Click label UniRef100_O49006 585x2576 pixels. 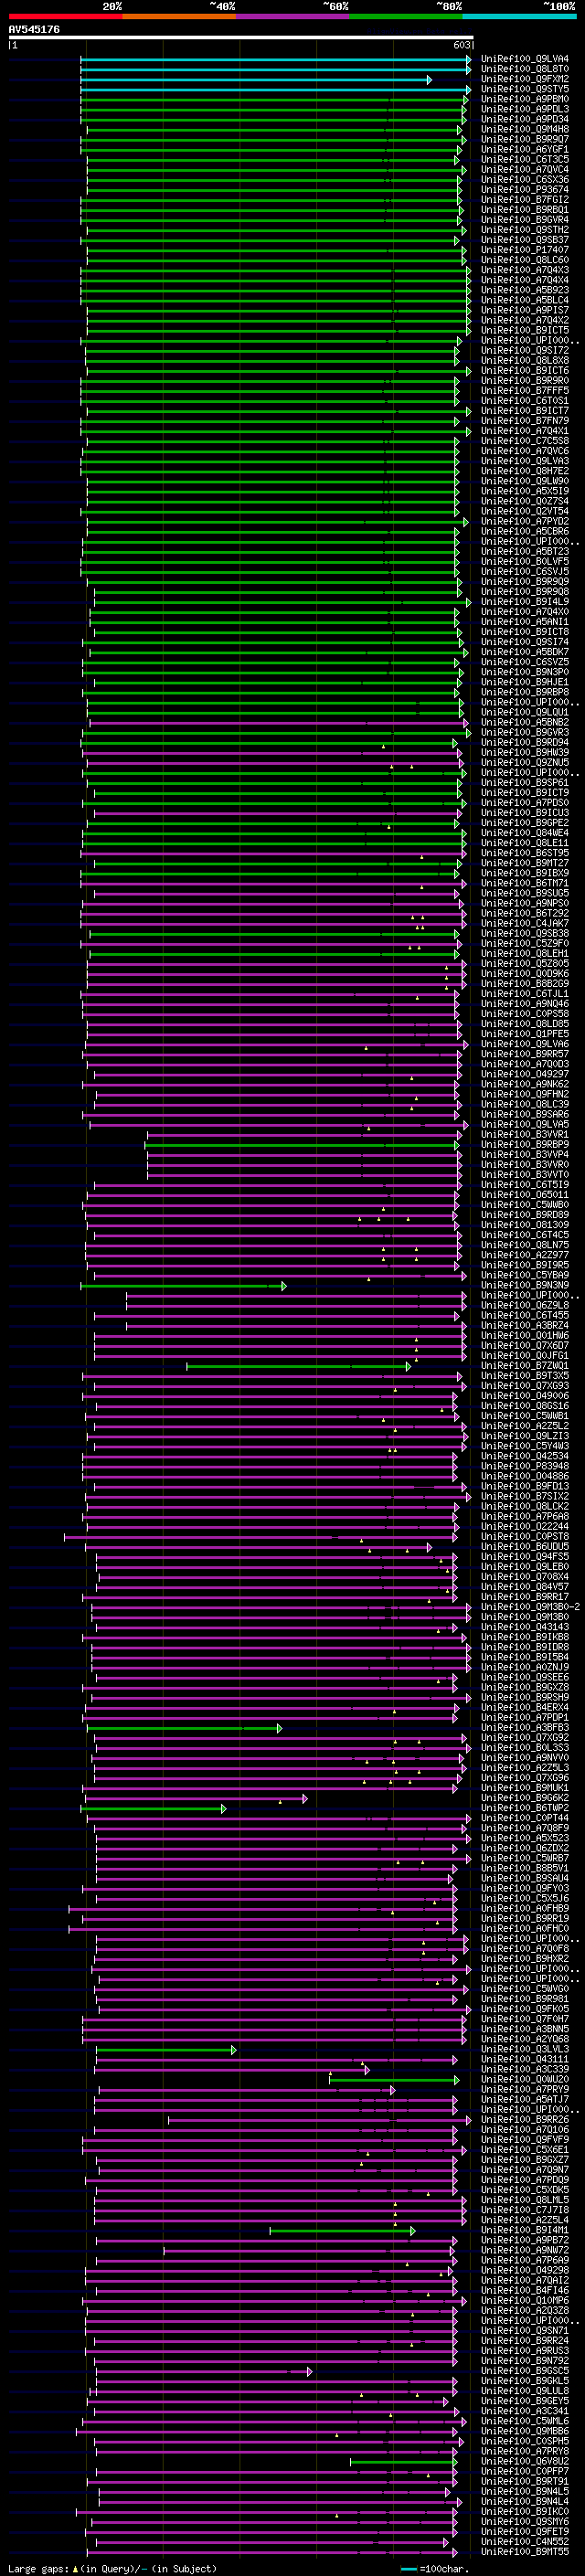point(525,1396)
